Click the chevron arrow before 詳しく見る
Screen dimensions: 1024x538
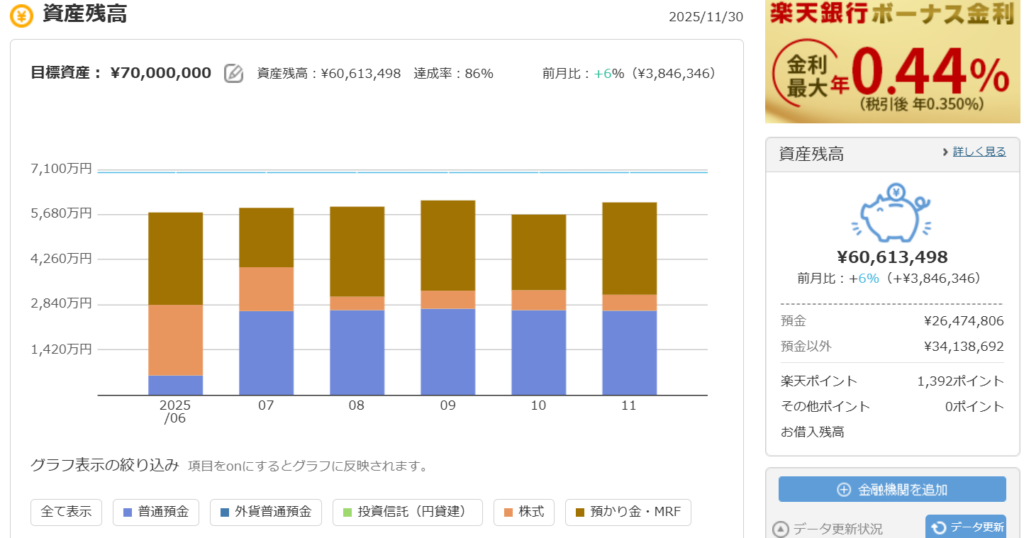pos(944,152)
